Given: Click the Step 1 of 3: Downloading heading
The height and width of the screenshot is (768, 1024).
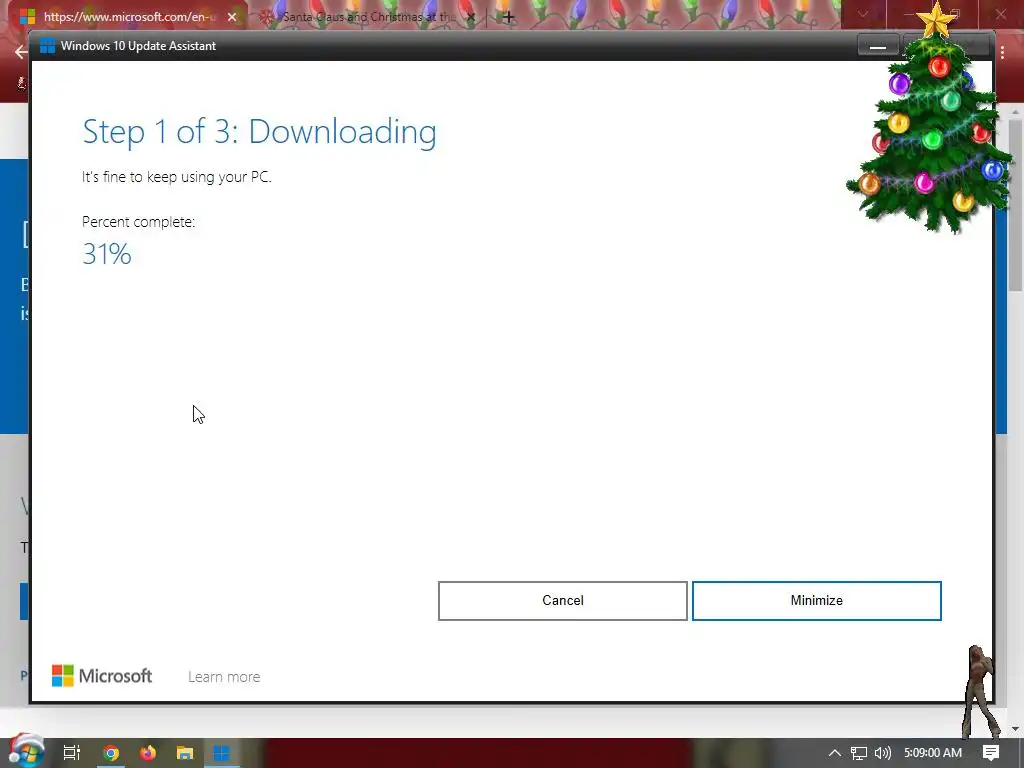Looking at the screenshot, I should [x=259, y=132].
